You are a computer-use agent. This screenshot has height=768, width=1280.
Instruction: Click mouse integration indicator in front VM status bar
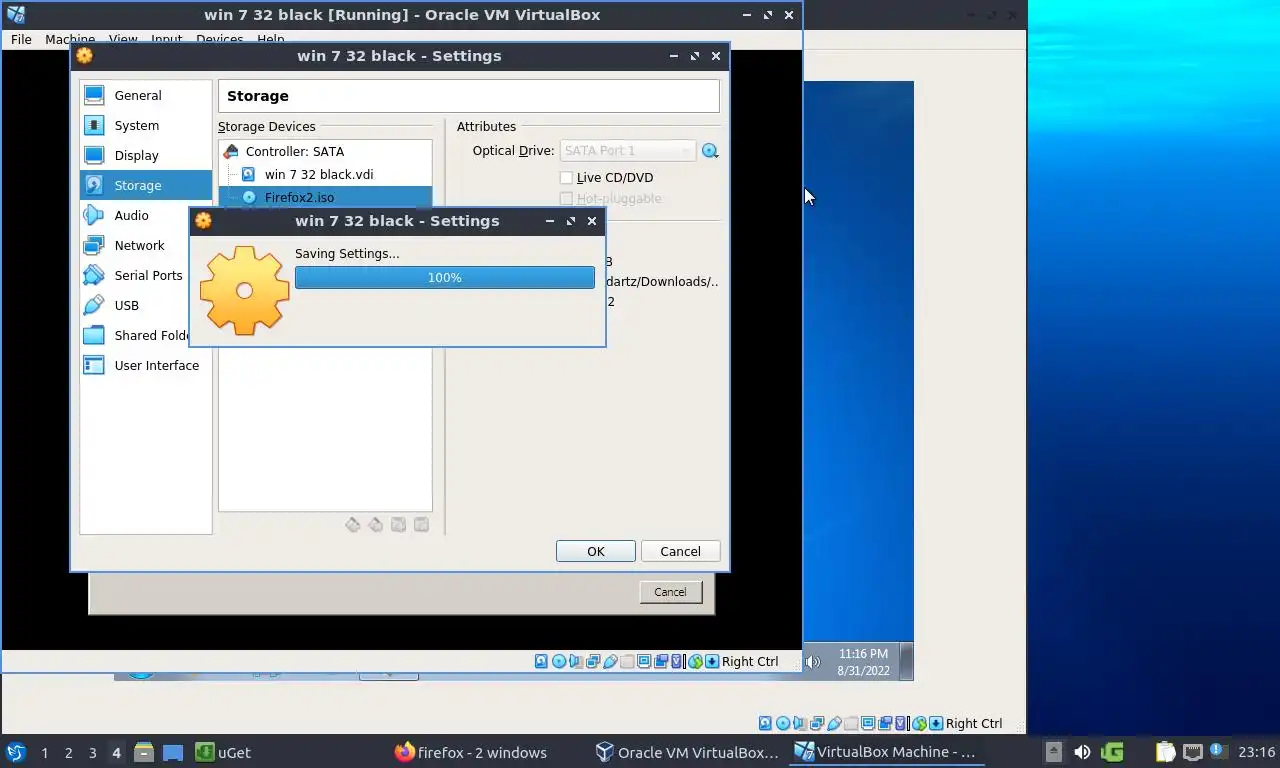click(x=695, y=661)
